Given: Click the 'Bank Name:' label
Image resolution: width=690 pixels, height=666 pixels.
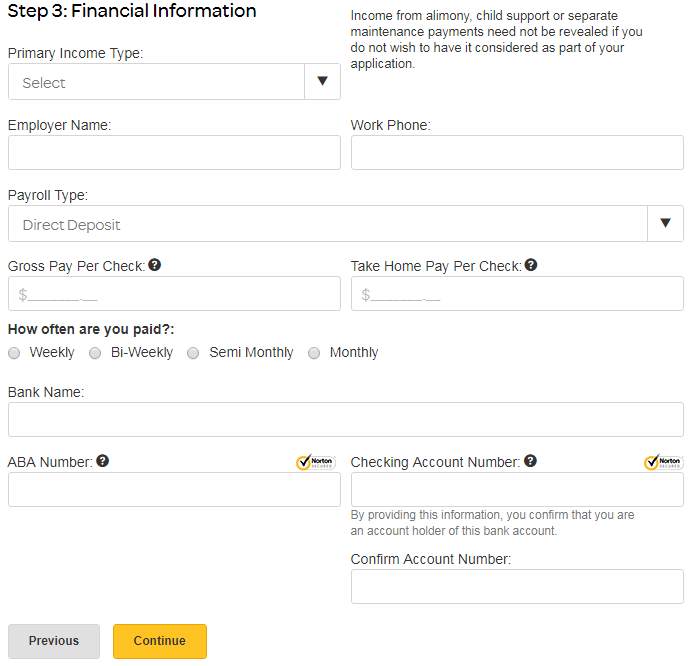Looking at the screenshot, I should point(46,392).
